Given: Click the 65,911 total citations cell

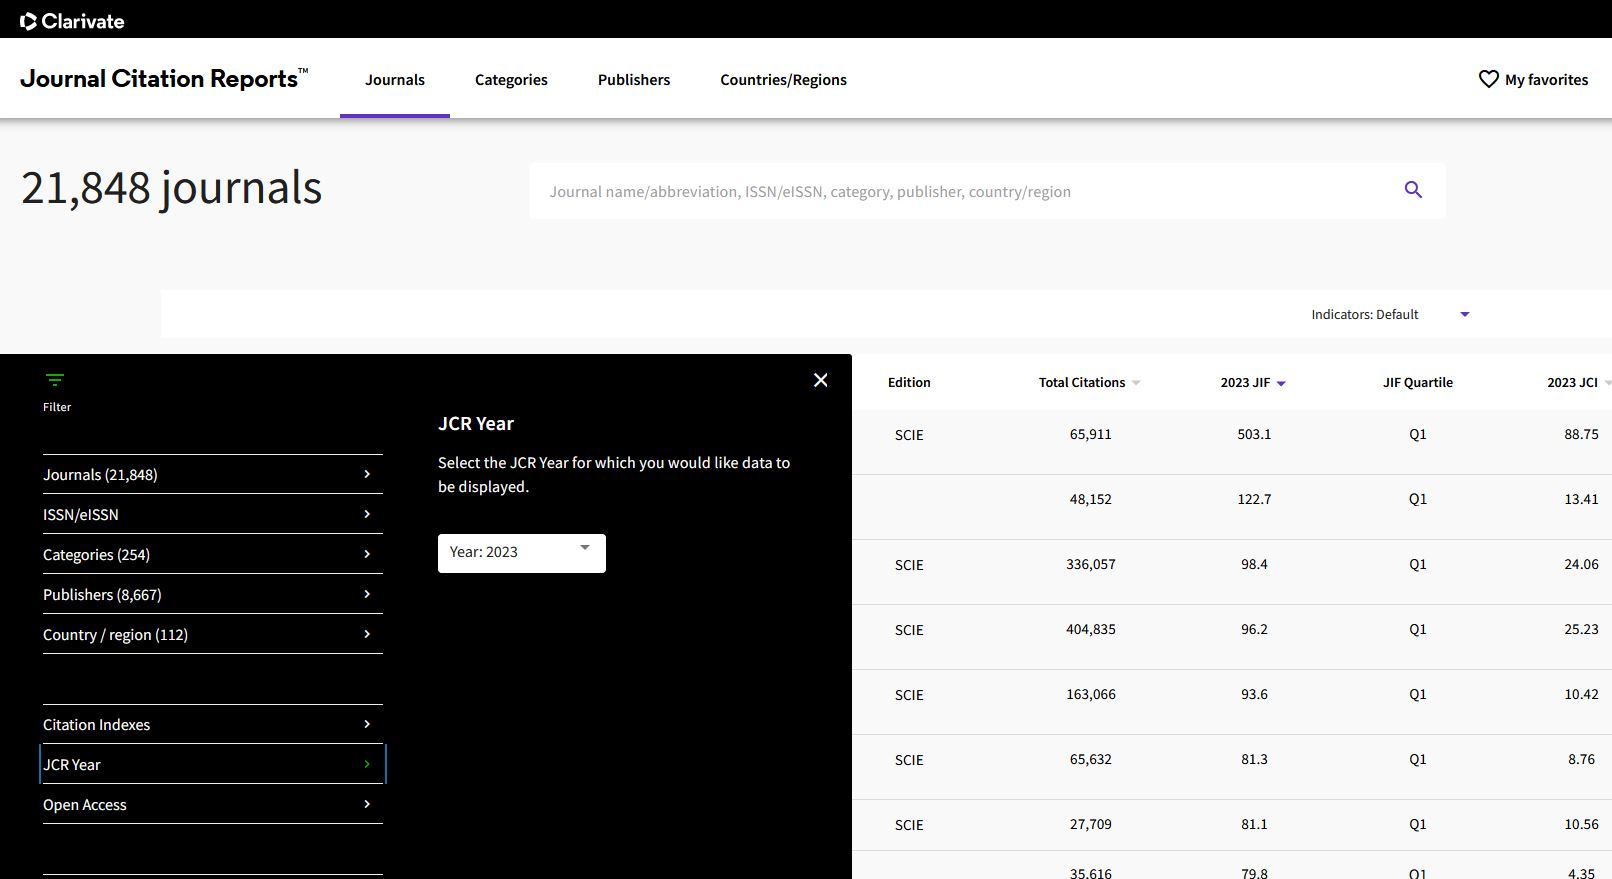Looking at the screenshot, I should point(1090,434).
